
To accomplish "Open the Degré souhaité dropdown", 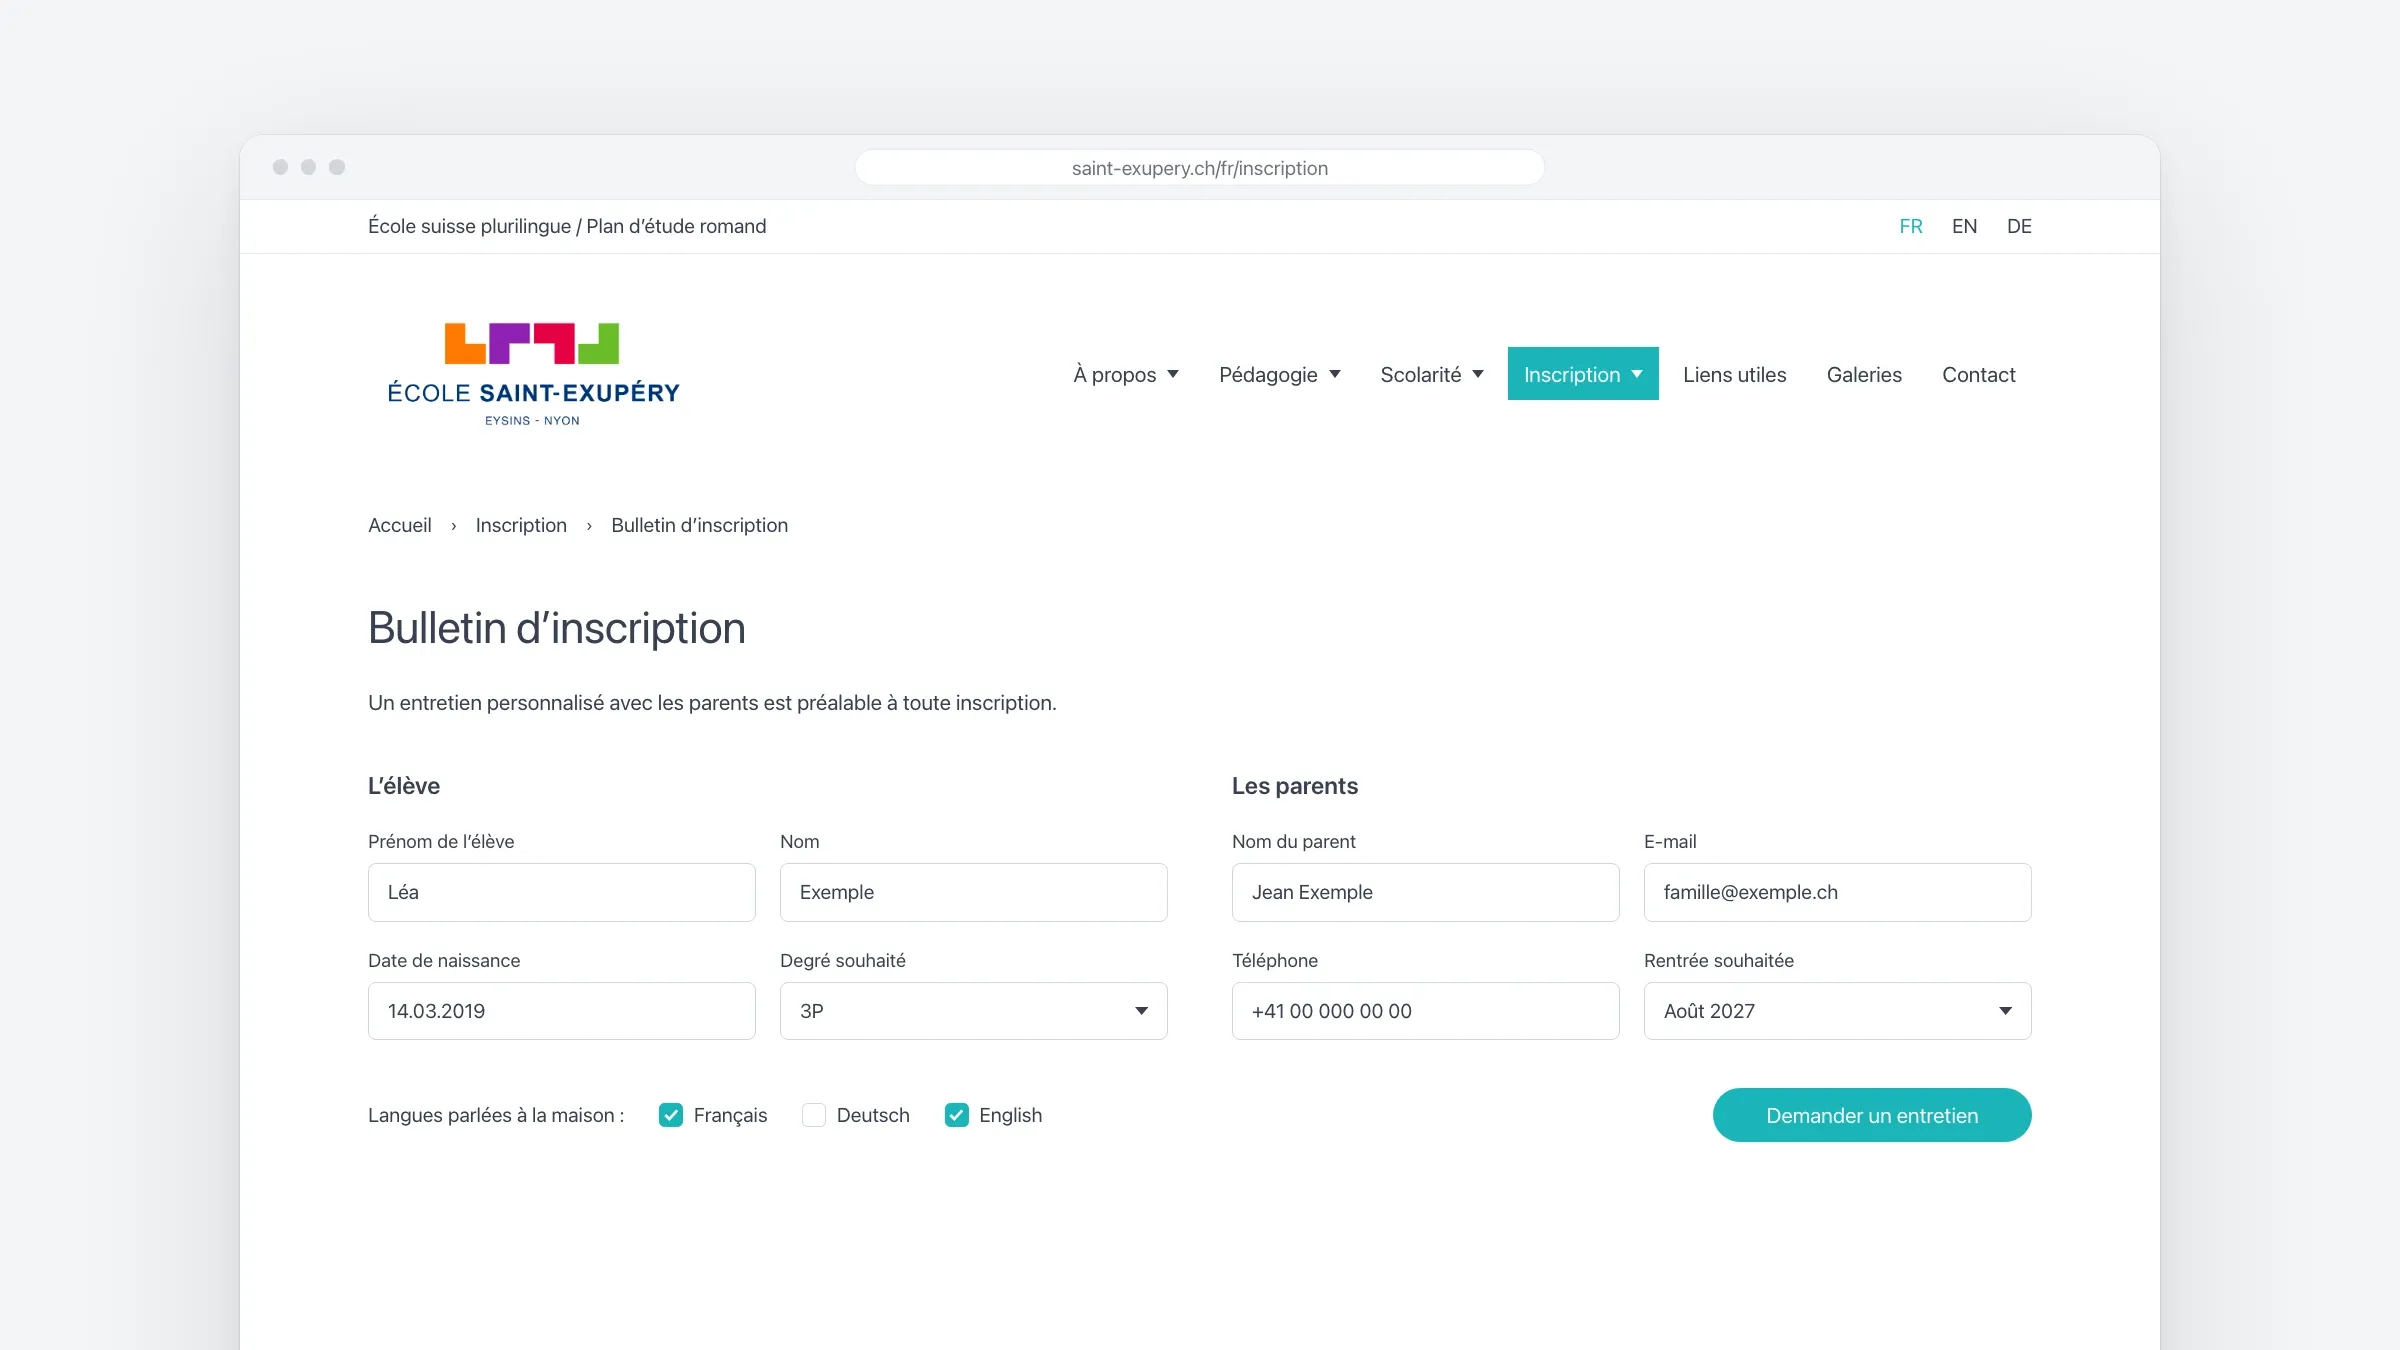I will click(973, 1011).
